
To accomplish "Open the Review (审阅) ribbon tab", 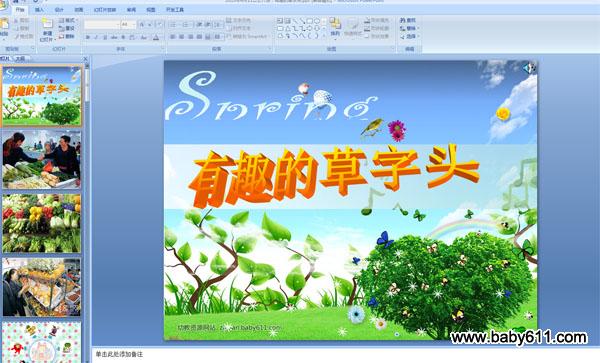I will (x=131, y=10).
